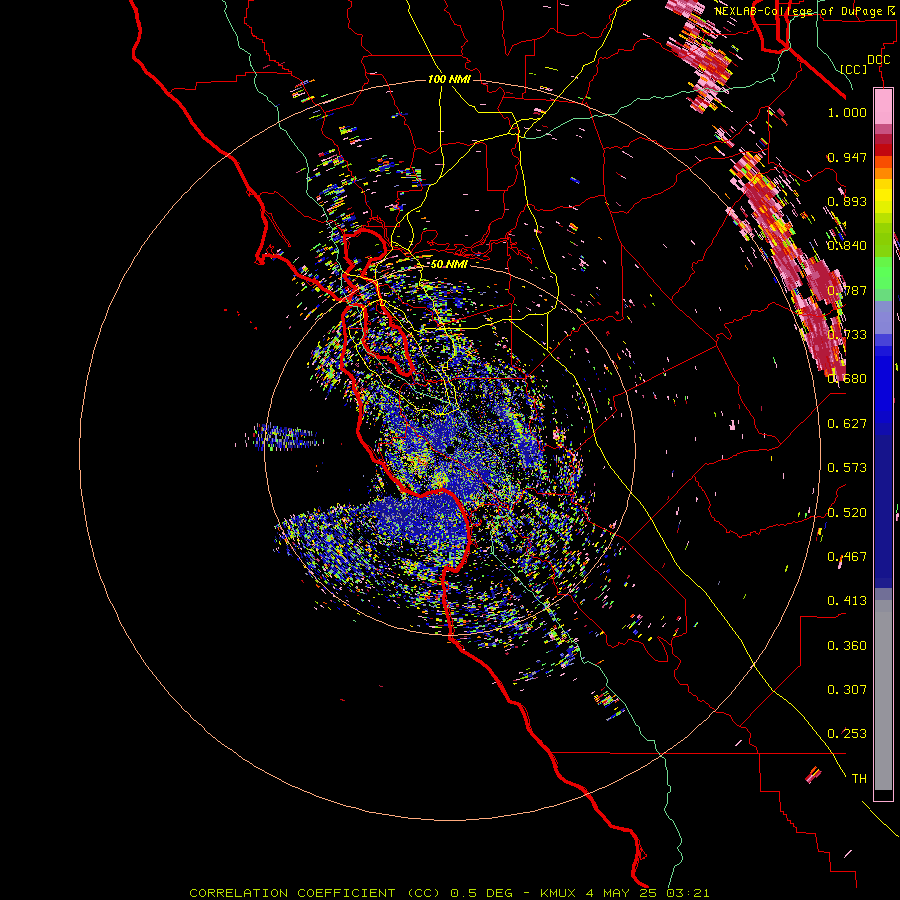Select the 0.573 legend value
The image size is (900, 900).
tap(847, 468)
